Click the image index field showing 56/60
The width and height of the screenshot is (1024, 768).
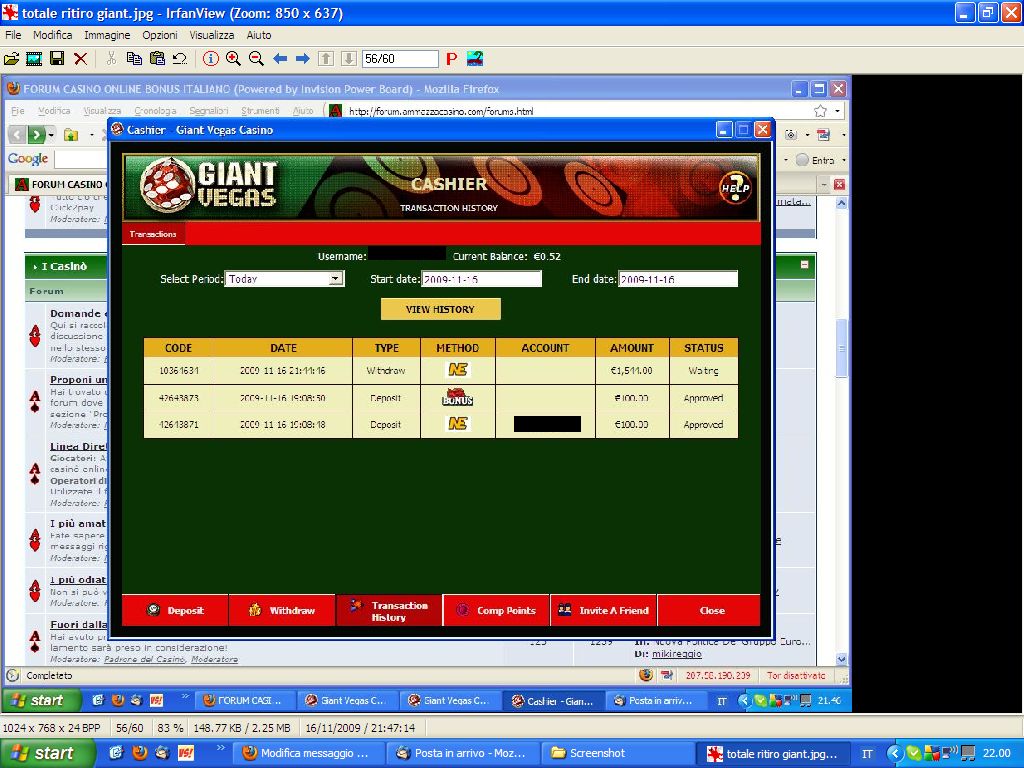400,59
